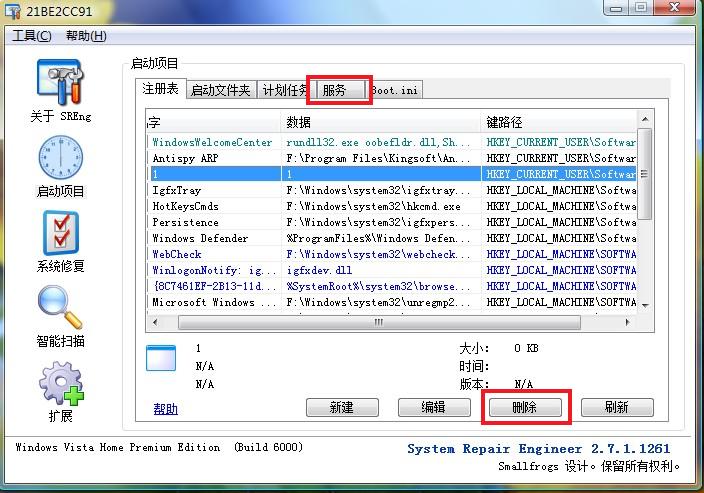Open the 帮助(H) menu
The height and width of the screenshot is (493, 704).
[x=86, y=35]
